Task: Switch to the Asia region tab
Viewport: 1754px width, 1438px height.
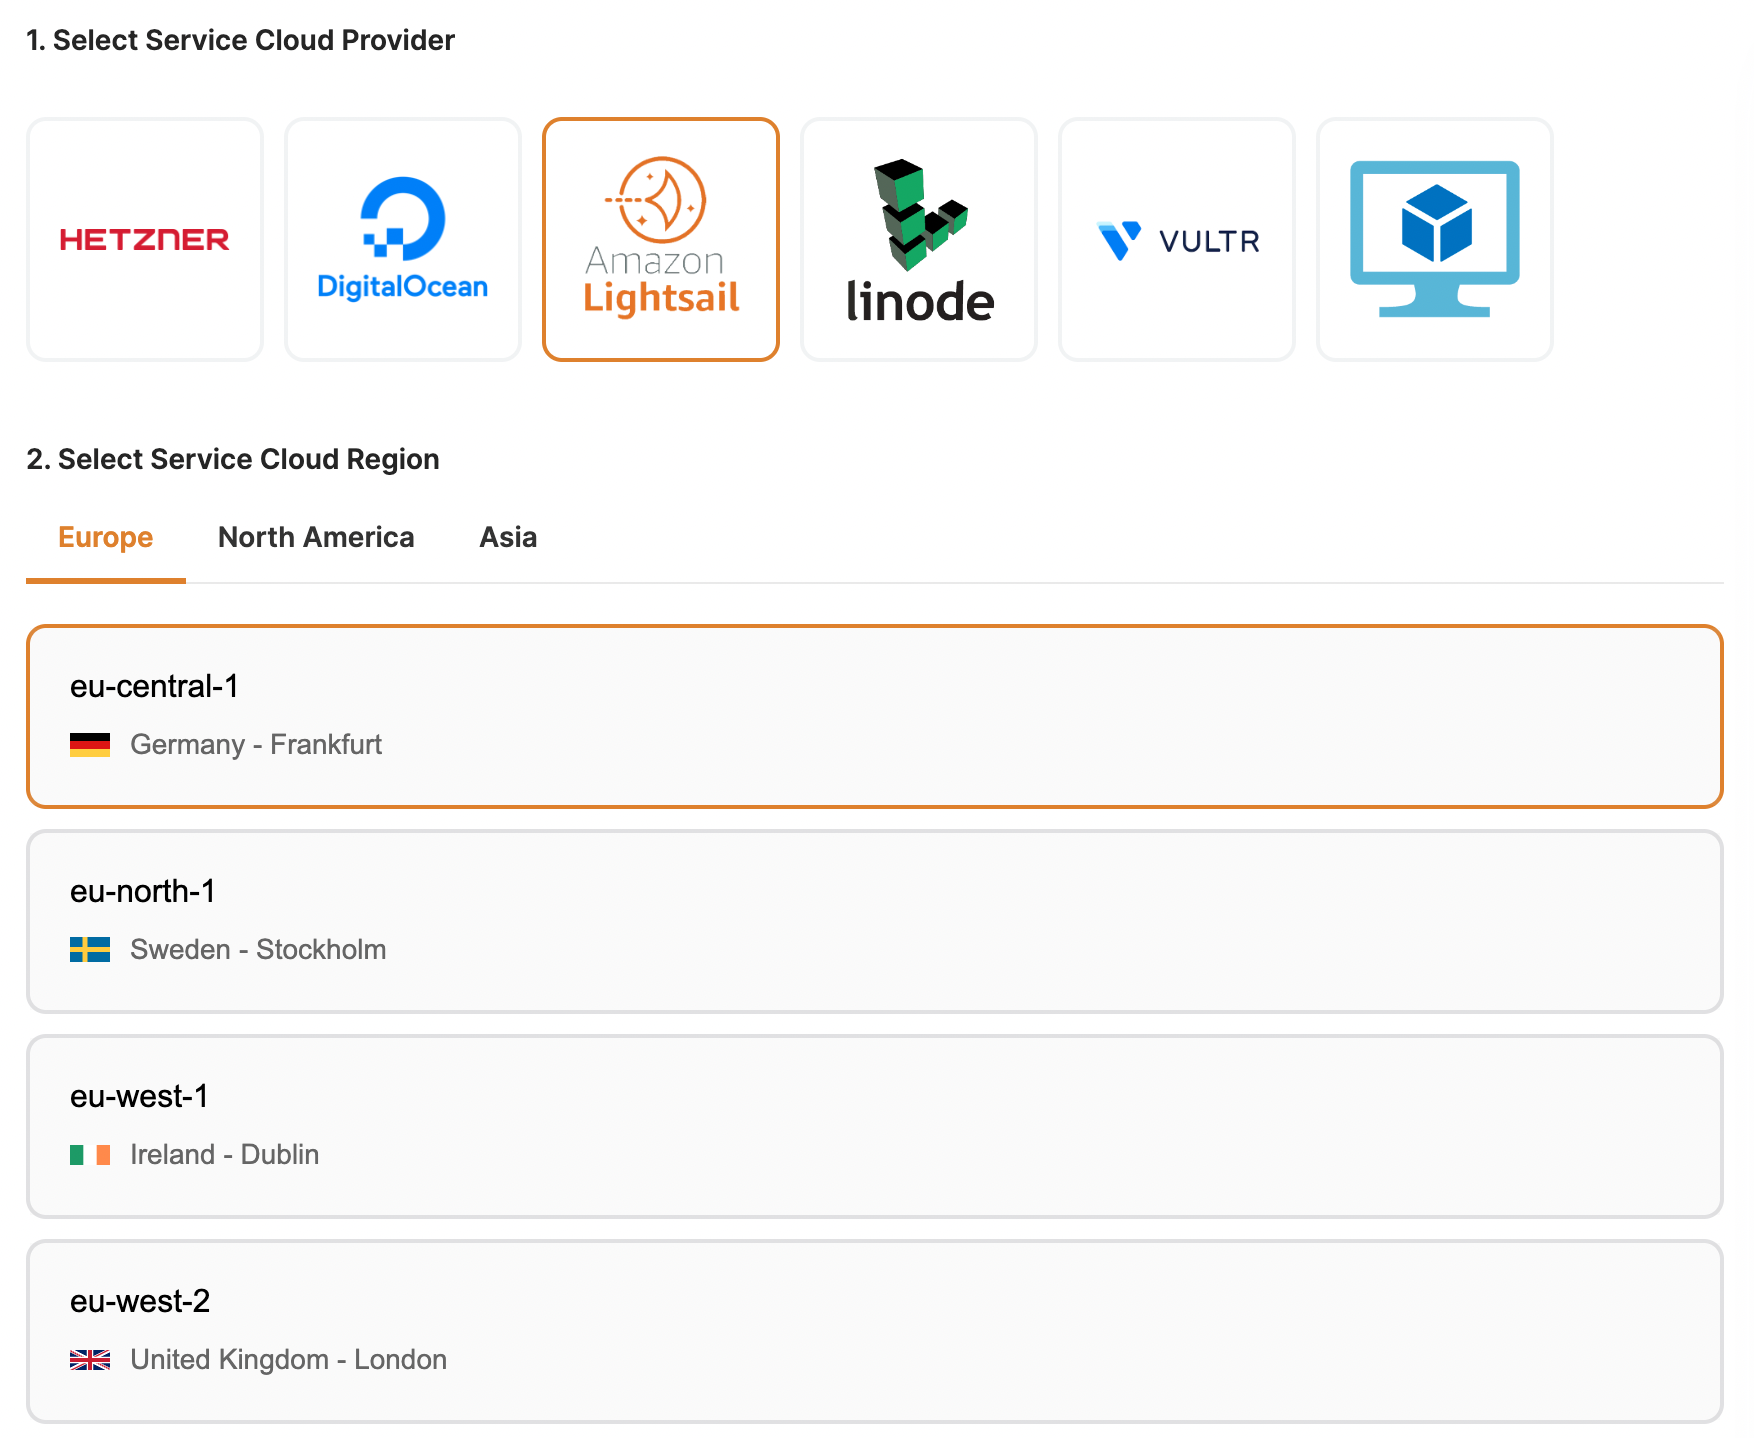Action: (x=508, y=538)
